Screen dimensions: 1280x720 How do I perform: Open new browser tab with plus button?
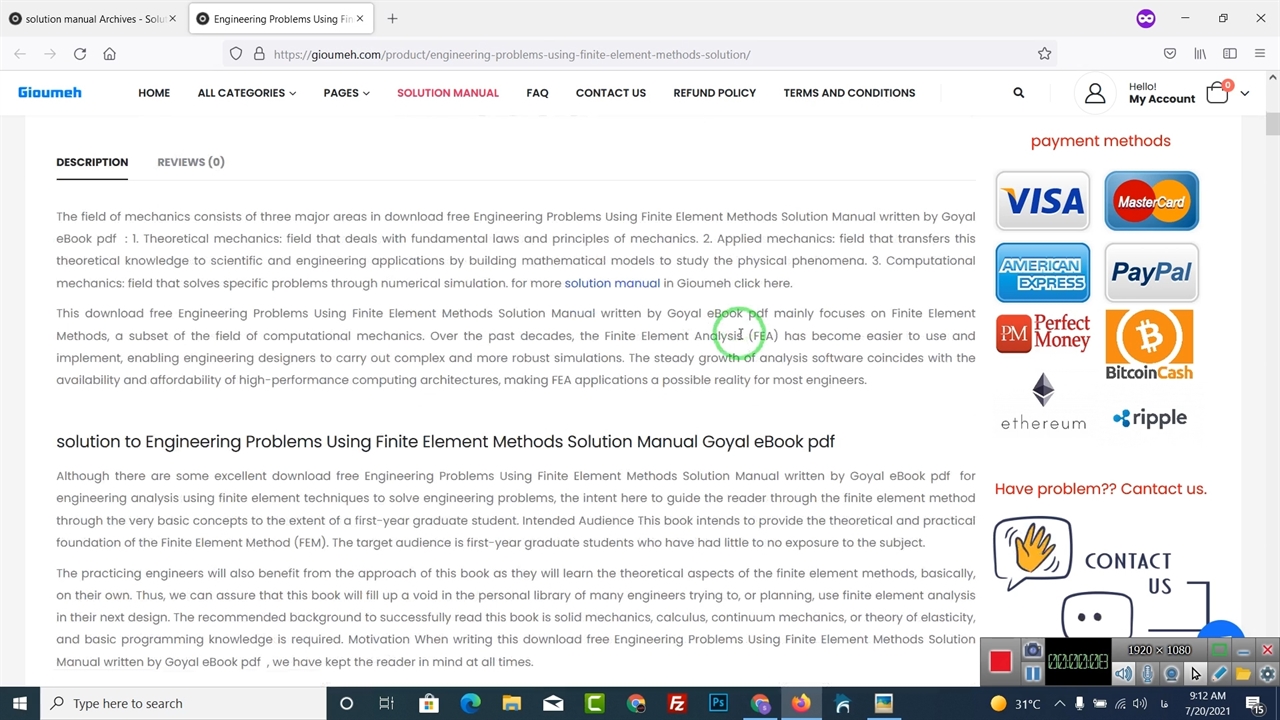392,18
